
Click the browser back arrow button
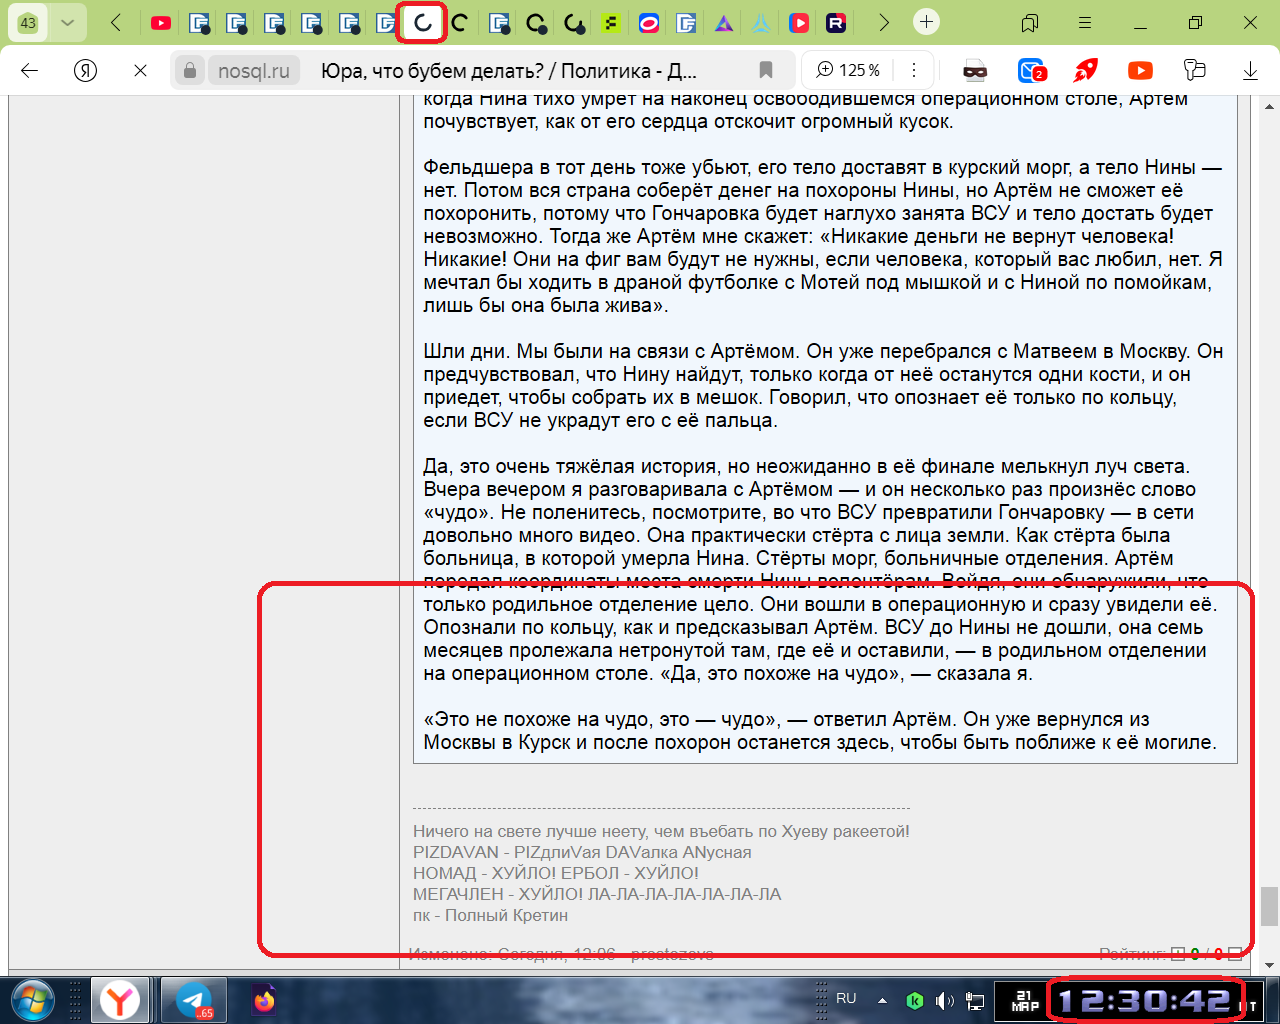[x=30, y=70]
